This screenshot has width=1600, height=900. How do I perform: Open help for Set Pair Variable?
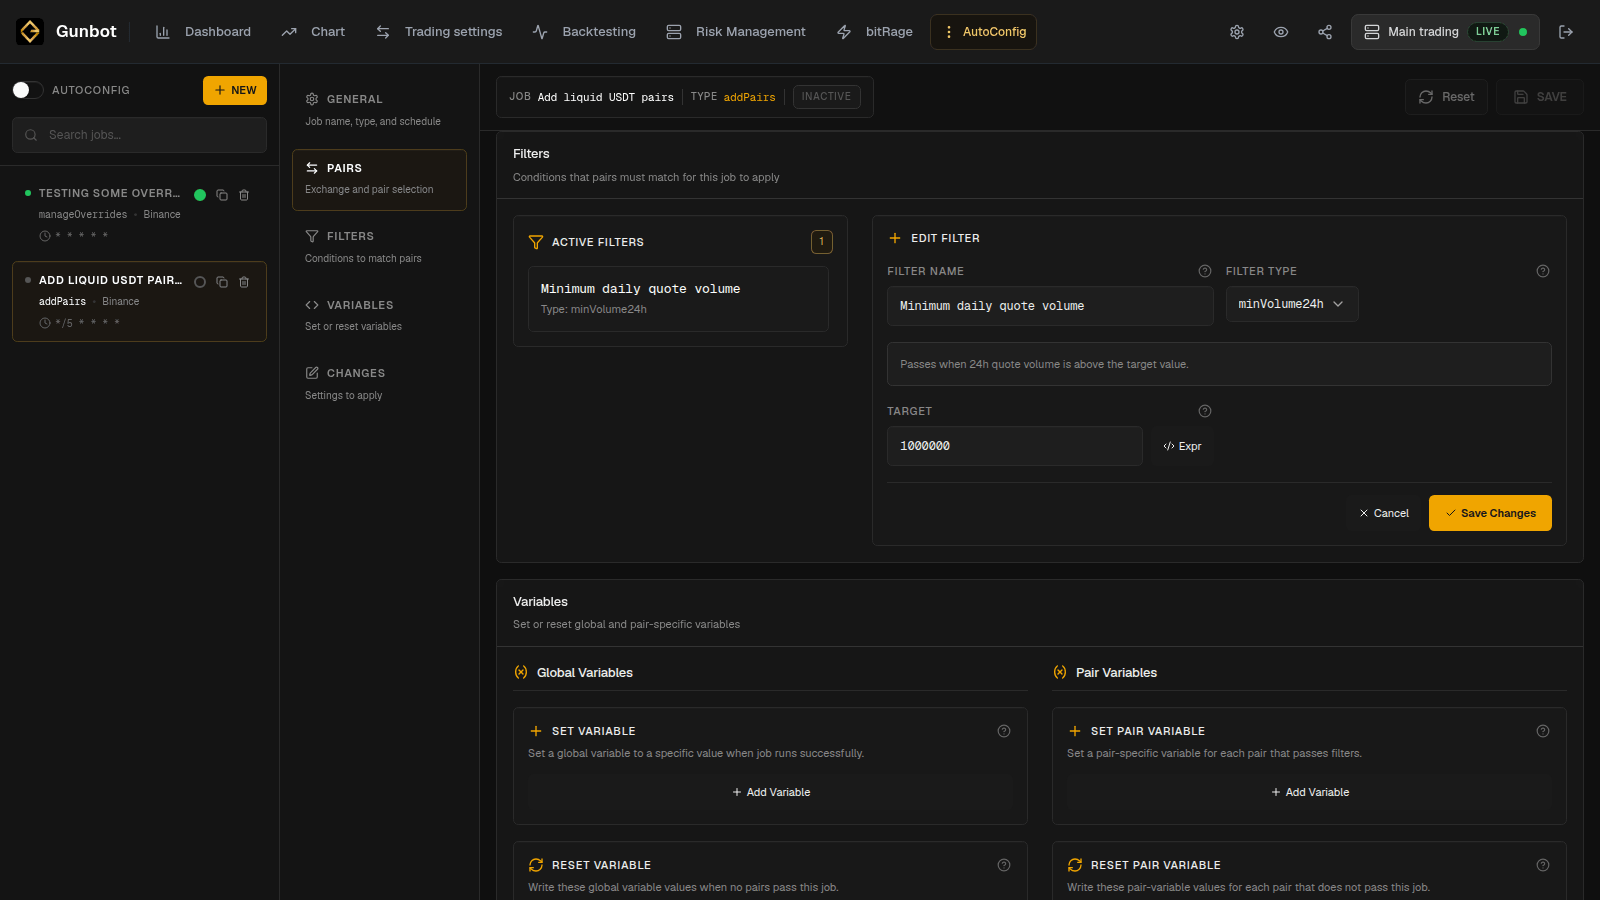1543,731
